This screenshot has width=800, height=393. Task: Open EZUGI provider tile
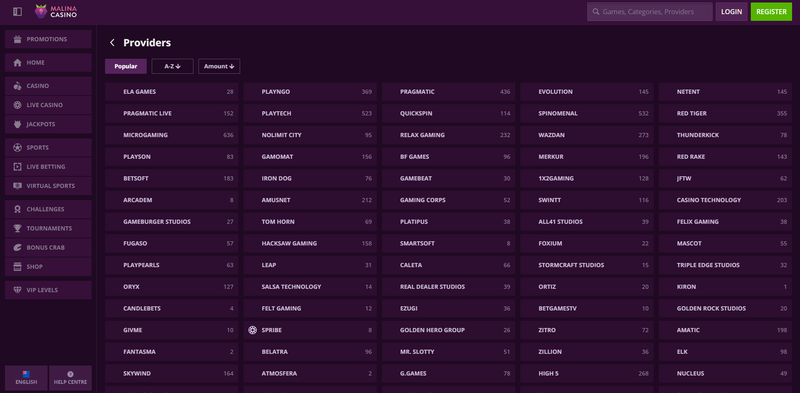448,309
